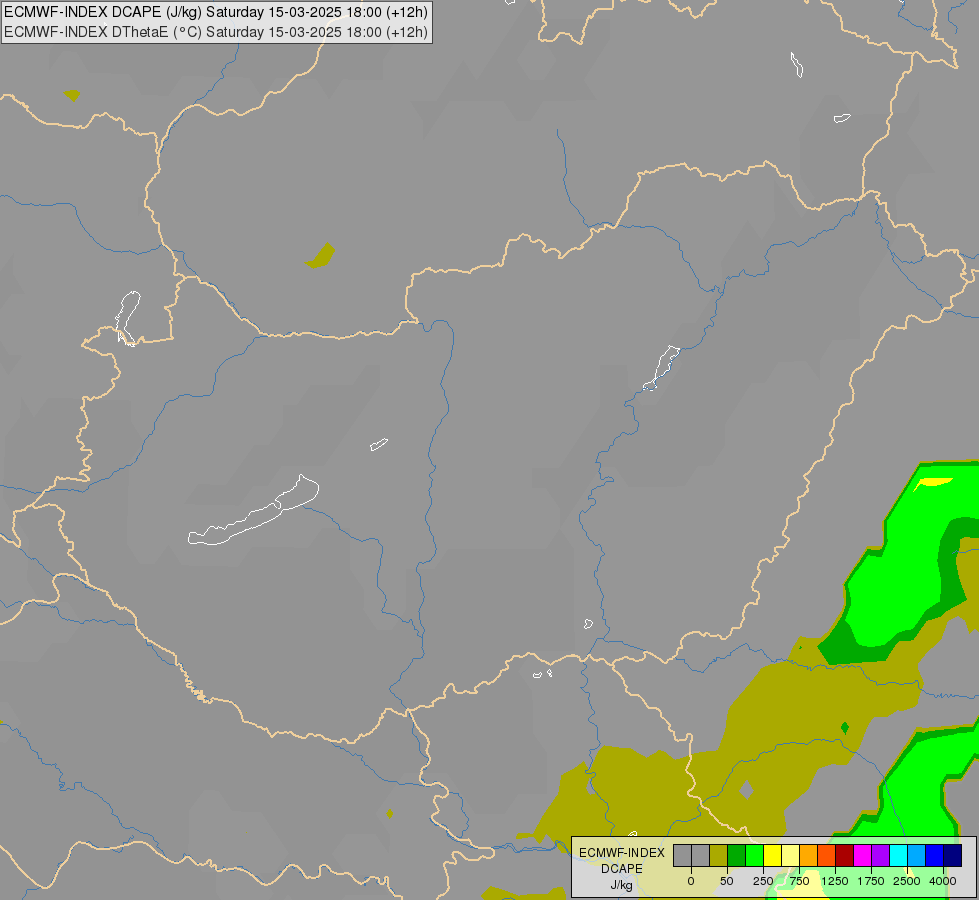The width and height of the screenshot is (979, 900).
Task: Click the red-orange legend swatch
Action: (x=827, y=856)
